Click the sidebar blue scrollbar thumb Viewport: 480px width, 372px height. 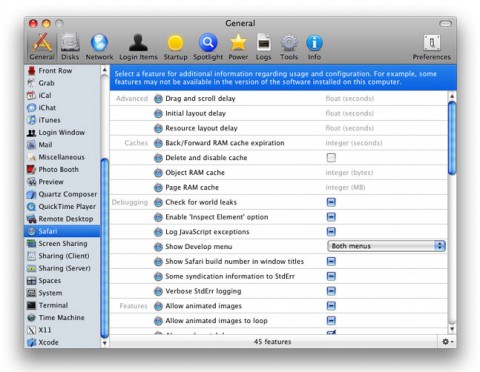coord(104,248)
